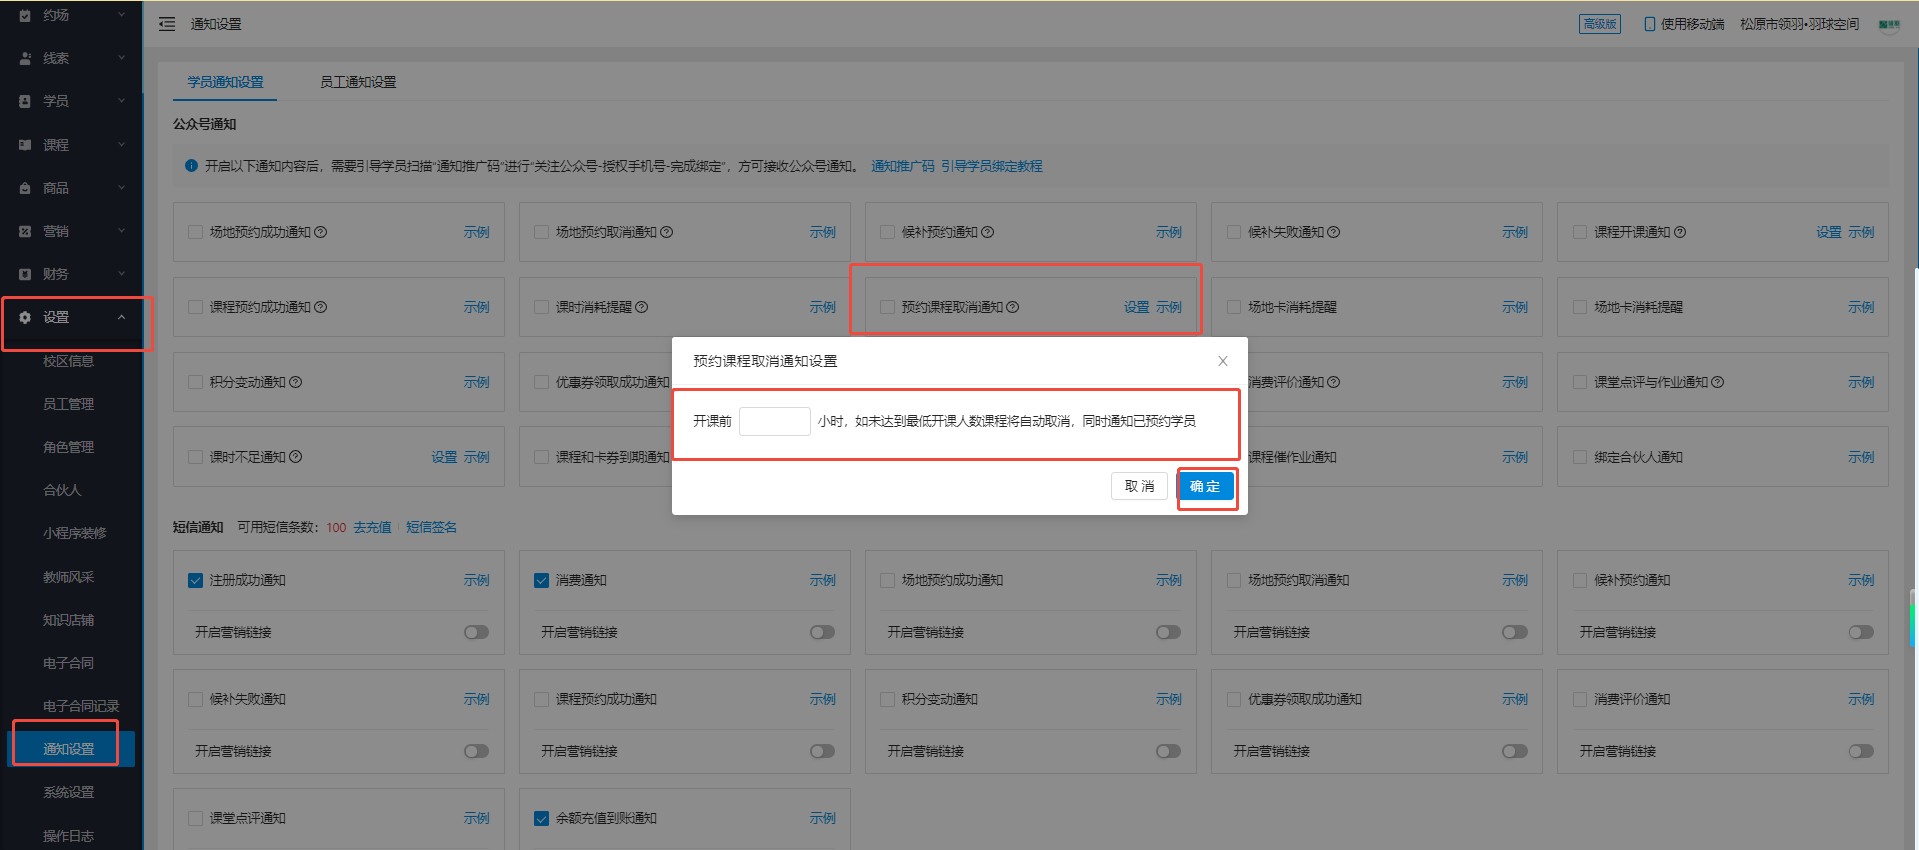Click the help icon next to 候补预约通知
This screenshot has width=1919, height=850.
click(988, 232)
